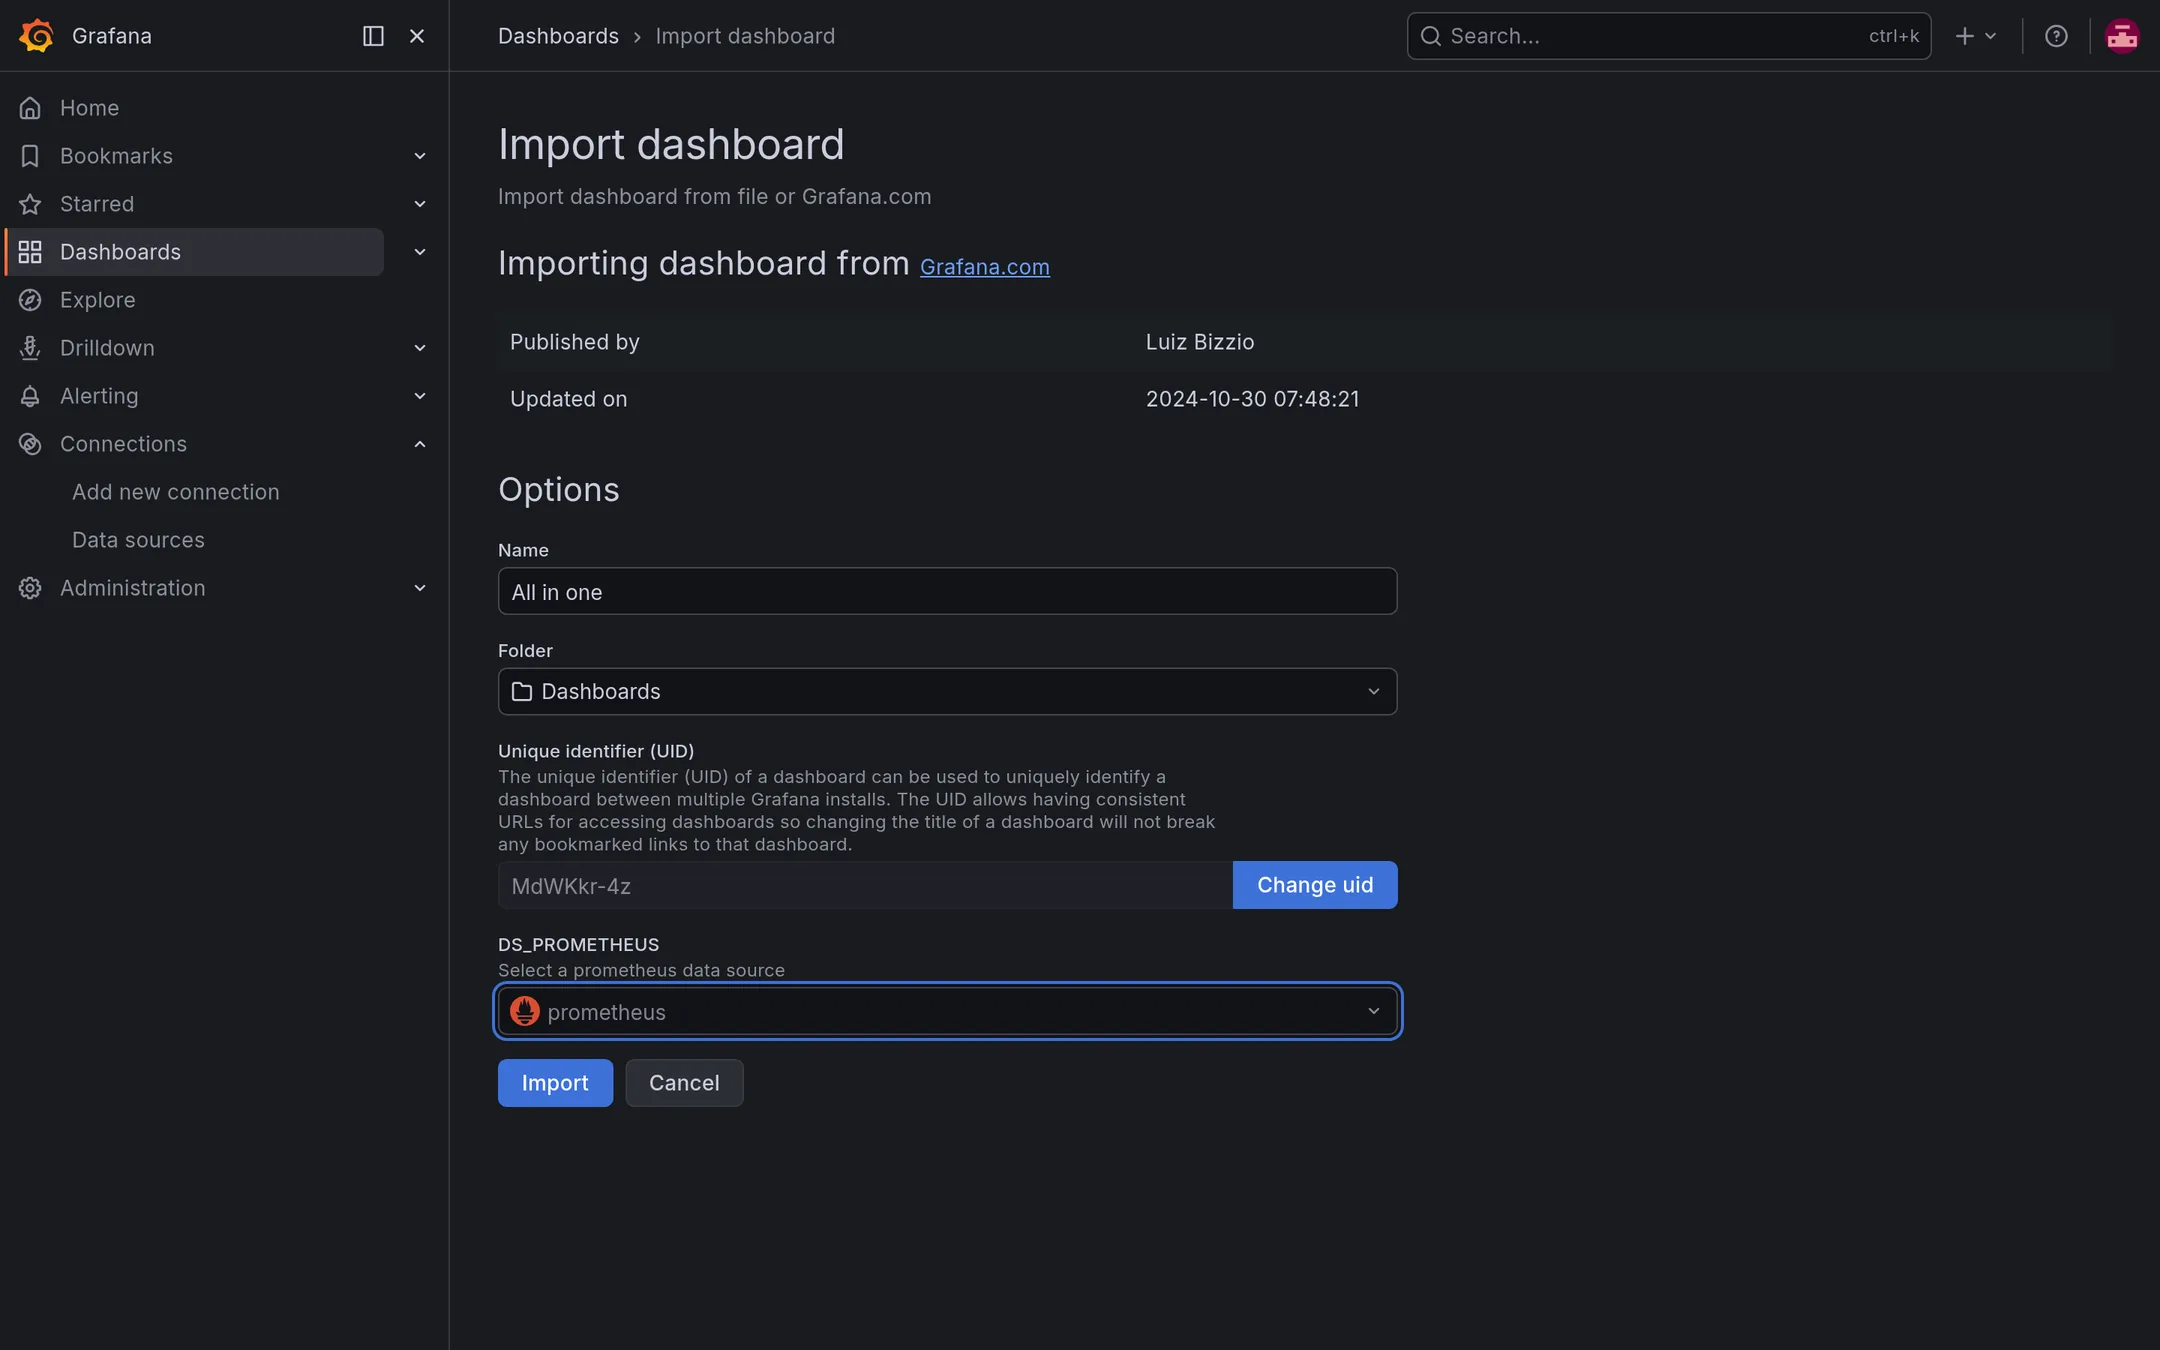Click the Import dashboard breadcrumb
This screenshot has height=1350, width=2160.
(x=745, y=36)
